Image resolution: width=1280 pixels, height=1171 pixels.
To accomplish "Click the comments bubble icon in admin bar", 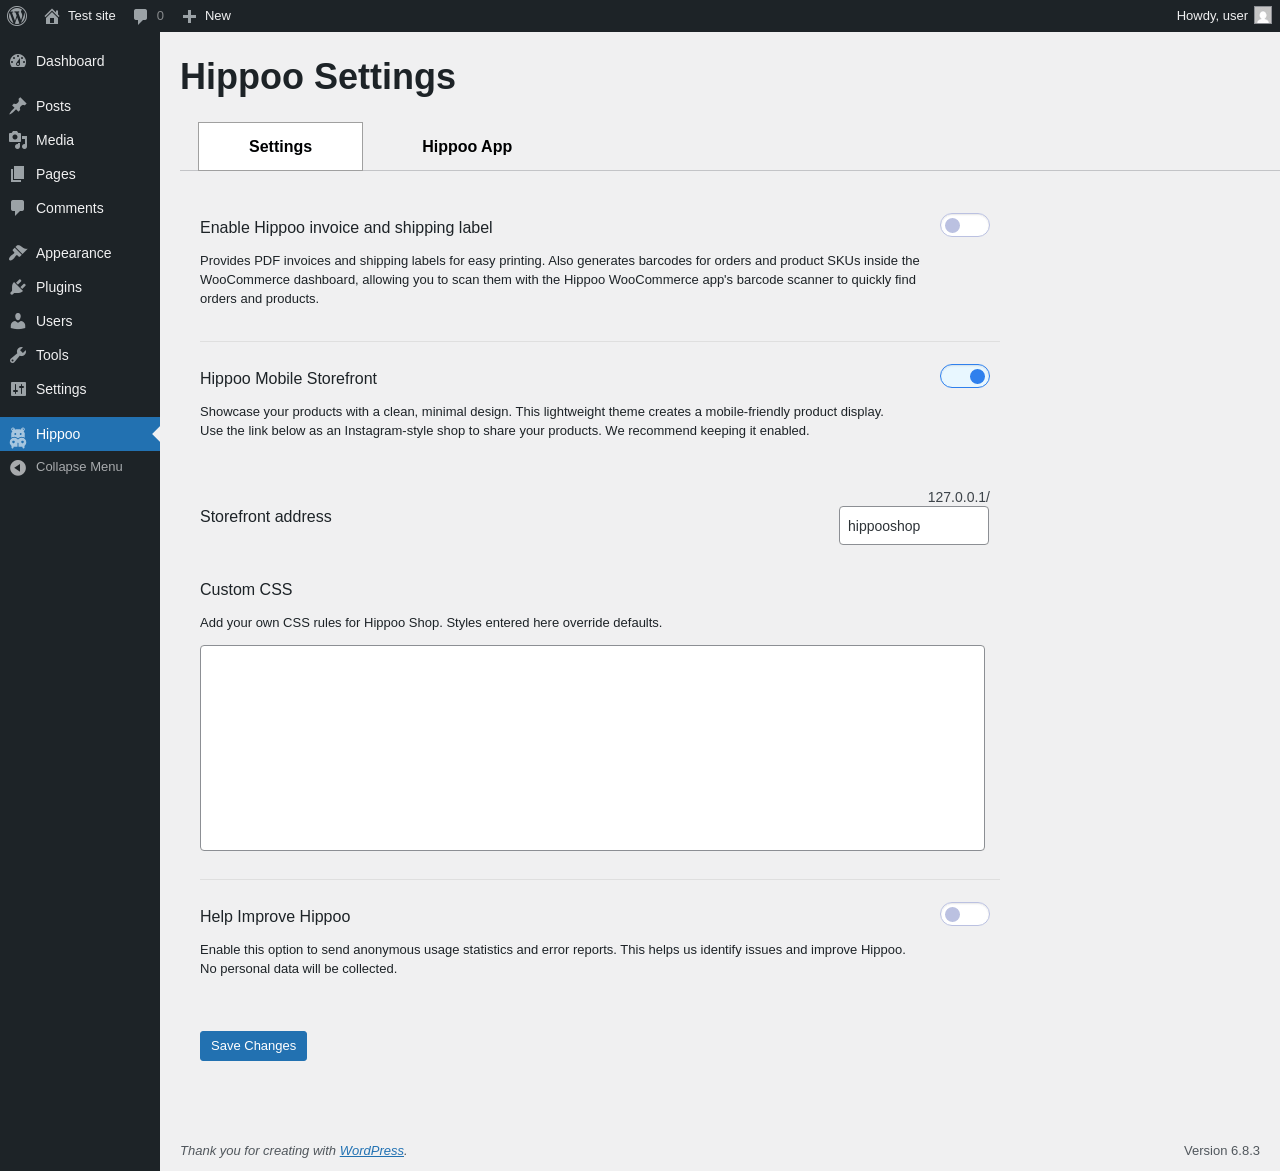I will click(141, 16).
